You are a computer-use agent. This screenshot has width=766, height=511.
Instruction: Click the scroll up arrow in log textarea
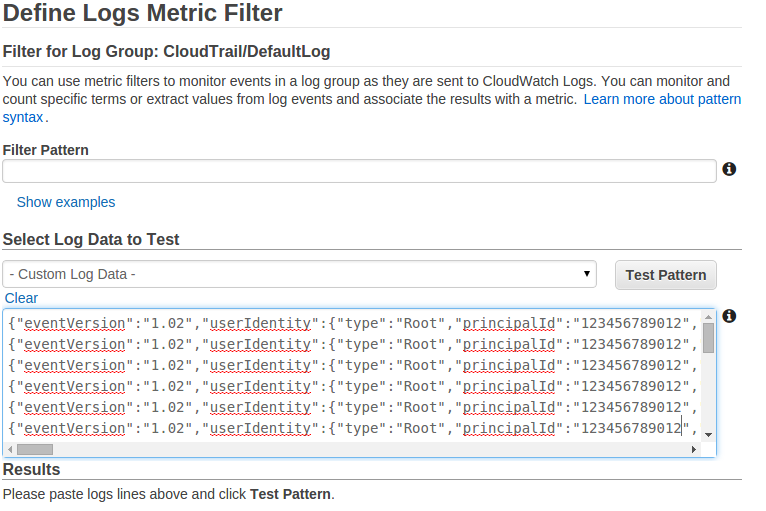[x=708, y=317]
